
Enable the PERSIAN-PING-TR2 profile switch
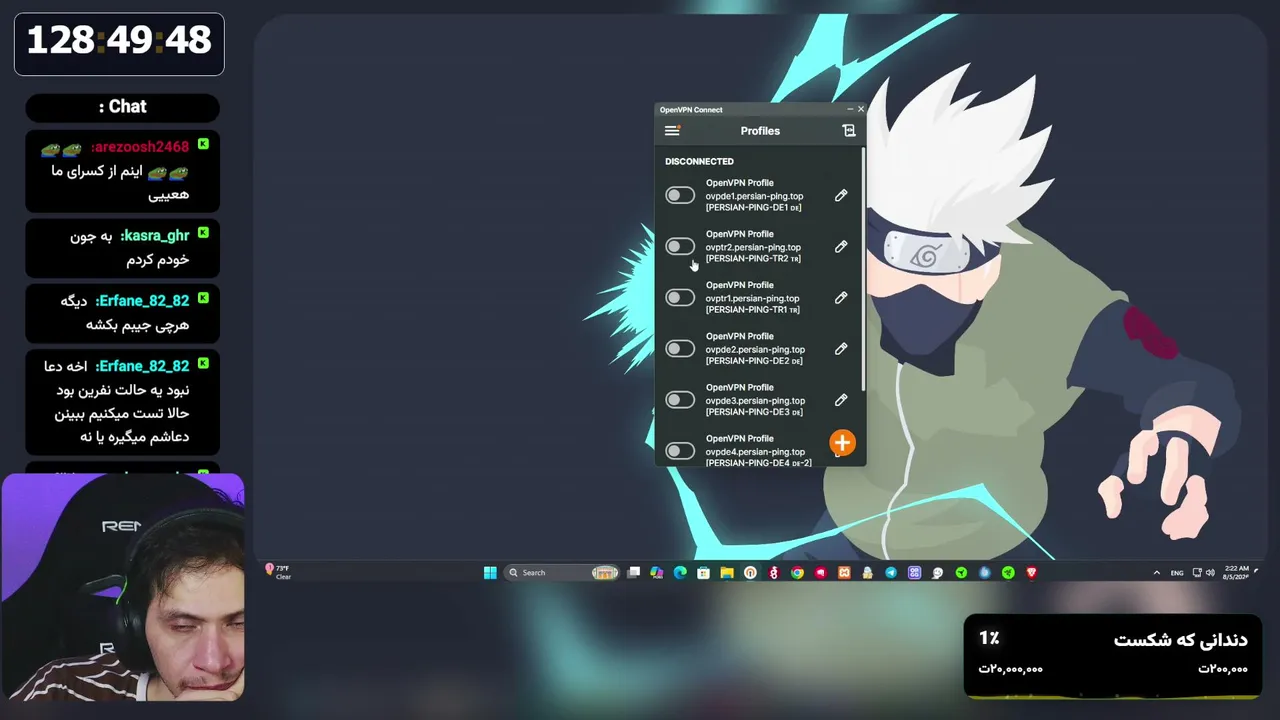pos(680,247)
